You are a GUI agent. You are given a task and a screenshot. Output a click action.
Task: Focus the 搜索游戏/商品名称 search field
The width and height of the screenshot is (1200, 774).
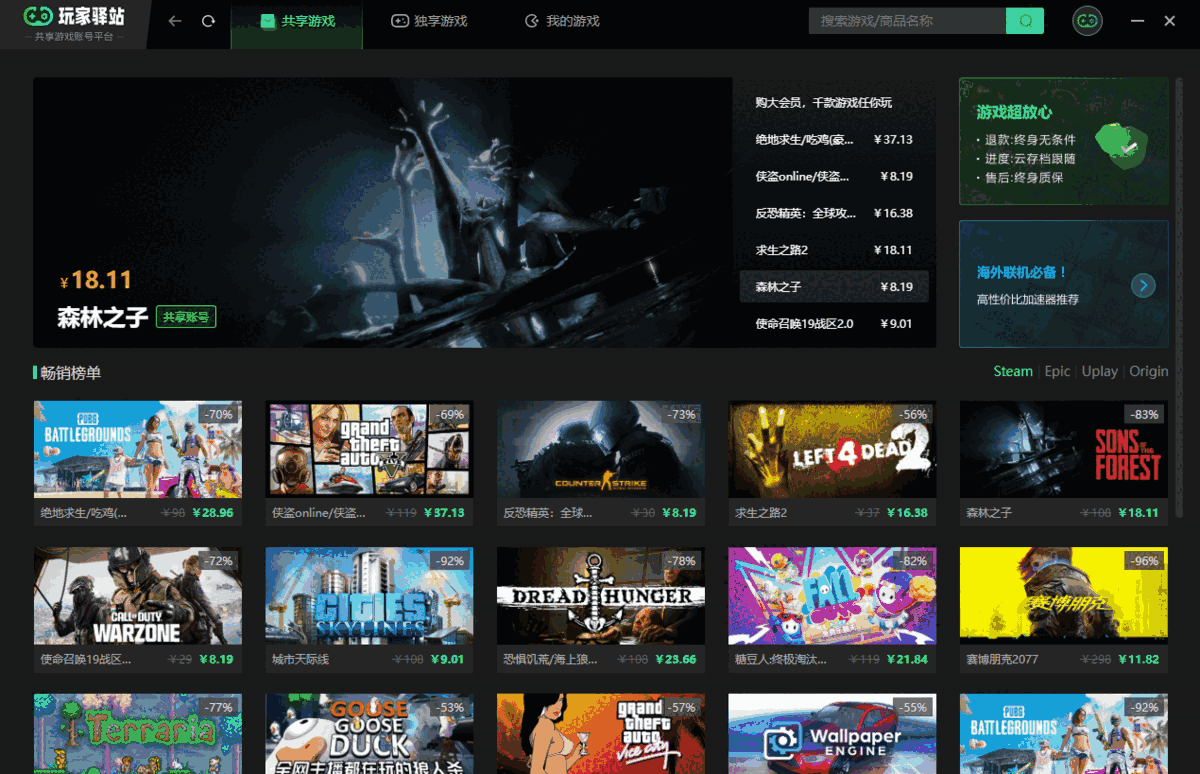tap(907, 21)
